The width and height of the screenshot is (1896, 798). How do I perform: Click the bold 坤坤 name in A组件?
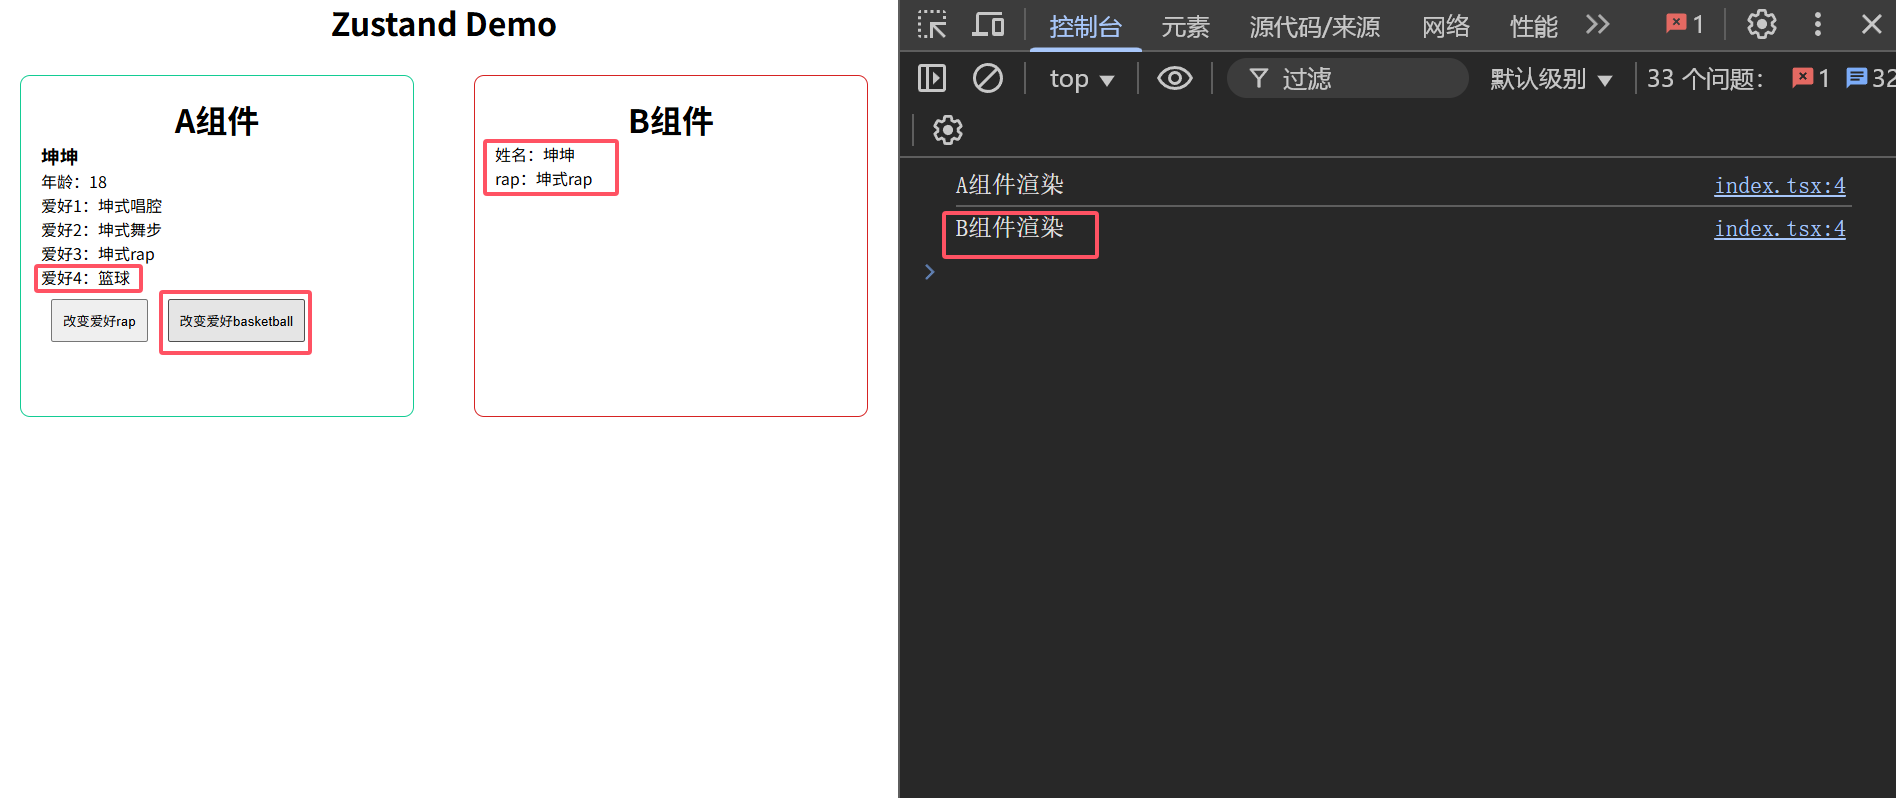60,156
